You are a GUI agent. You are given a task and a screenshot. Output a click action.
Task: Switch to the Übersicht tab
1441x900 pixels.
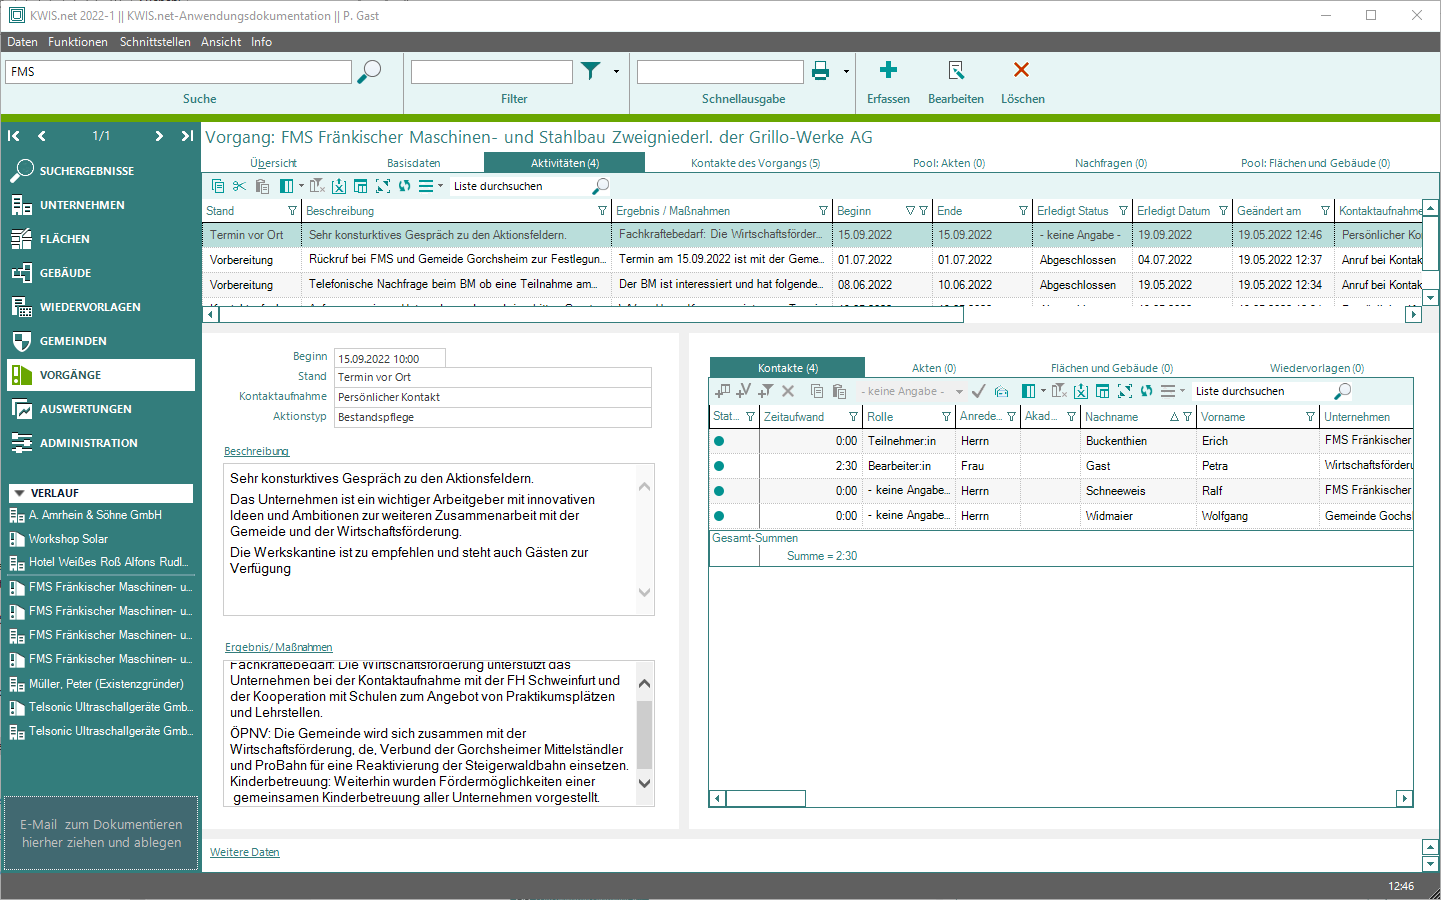click(x=273, y=163)
